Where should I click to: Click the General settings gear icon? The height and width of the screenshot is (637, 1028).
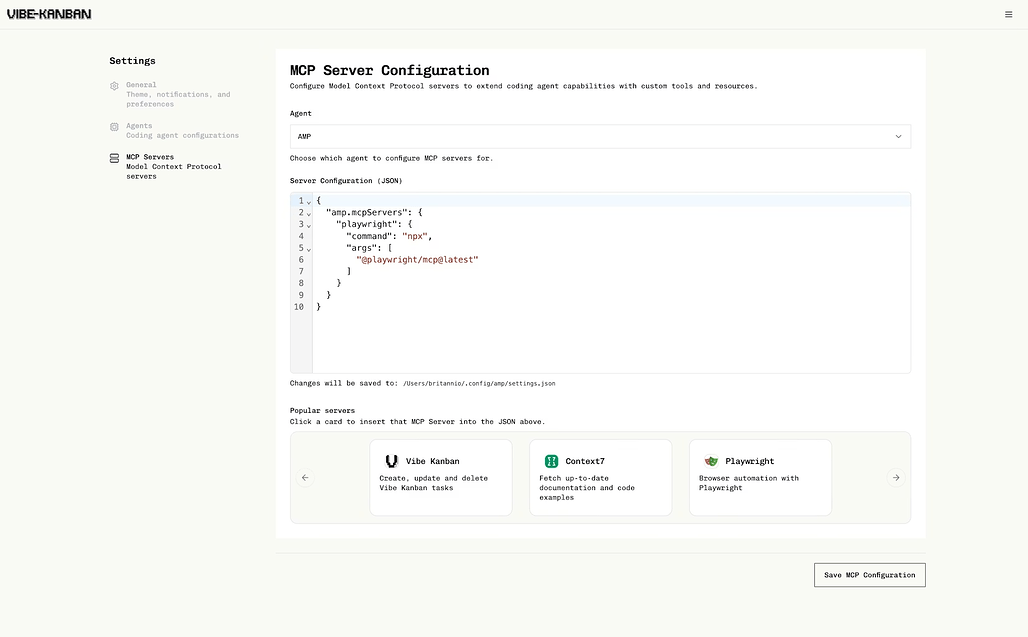coord(114,86)
